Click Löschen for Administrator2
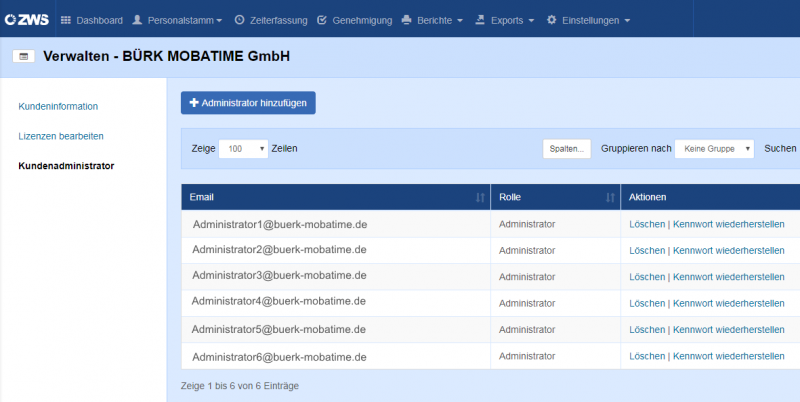The height and width of the screenshot is (402, 800). [647, 250]
